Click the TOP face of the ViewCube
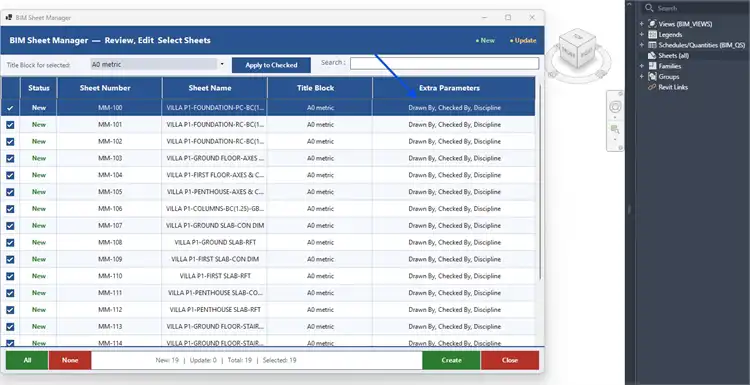750x385 pixels. (578, 37)
